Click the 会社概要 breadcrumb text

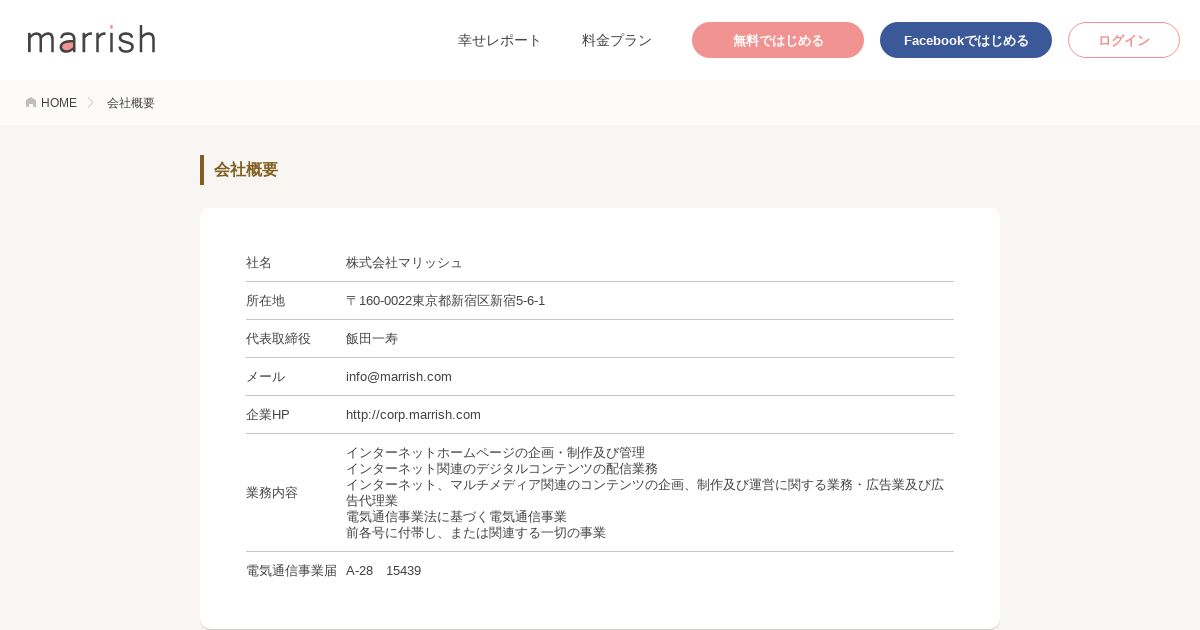(131, 103)
